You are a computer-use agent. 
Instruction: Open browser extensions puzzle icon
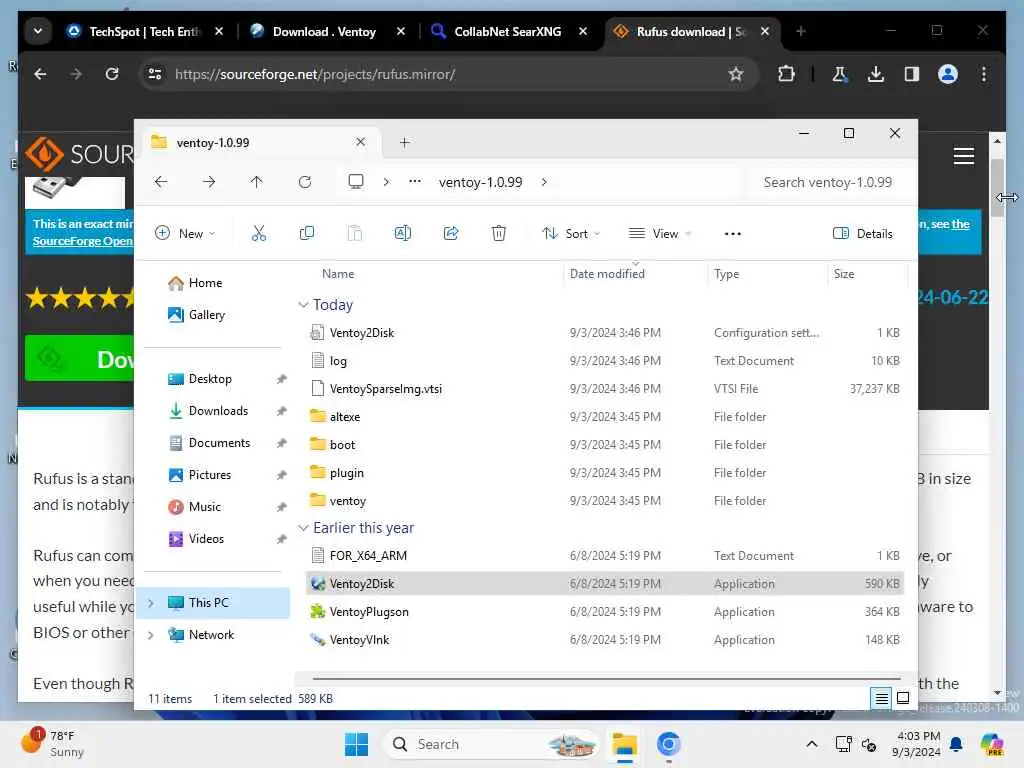(x=786, y=74)
